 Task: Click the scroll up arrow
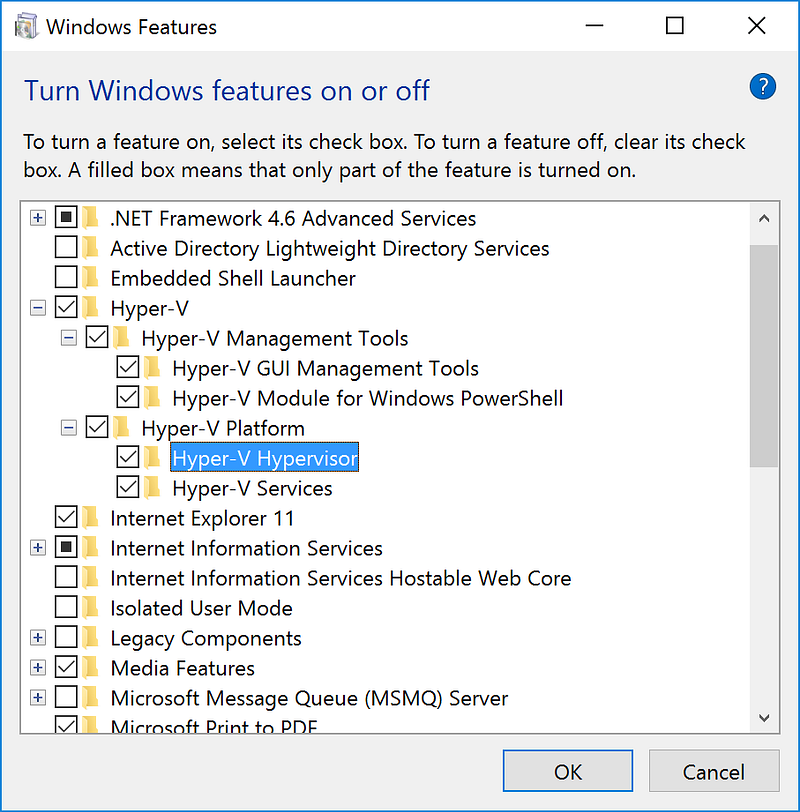coord(764,219)
